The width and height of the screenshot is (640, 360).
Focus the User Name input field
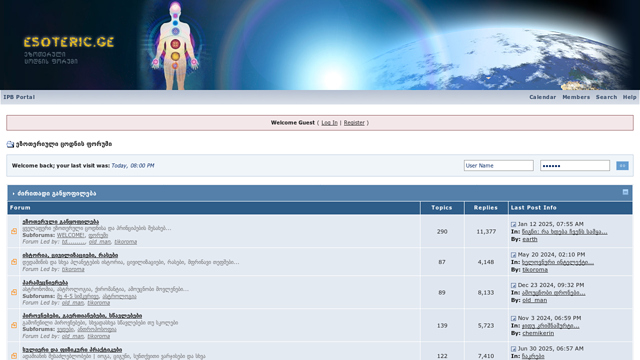tap(498, 165)
